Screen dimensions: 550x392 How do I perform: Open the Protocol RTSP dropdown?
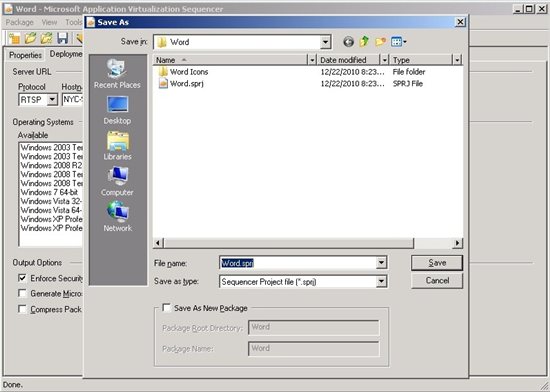(52, 100)
